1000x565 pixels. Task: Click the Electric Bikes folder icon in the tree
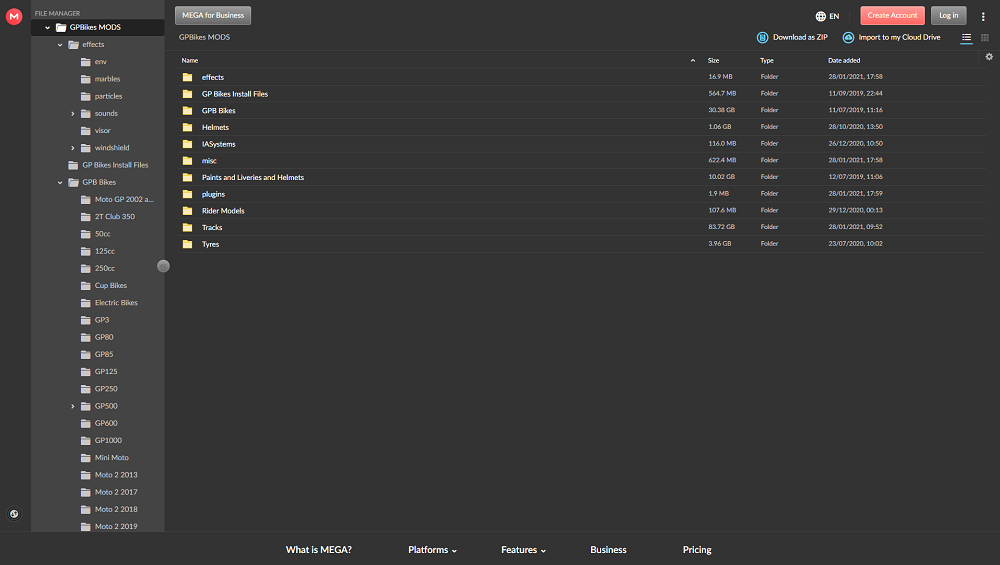coord(85,303)
